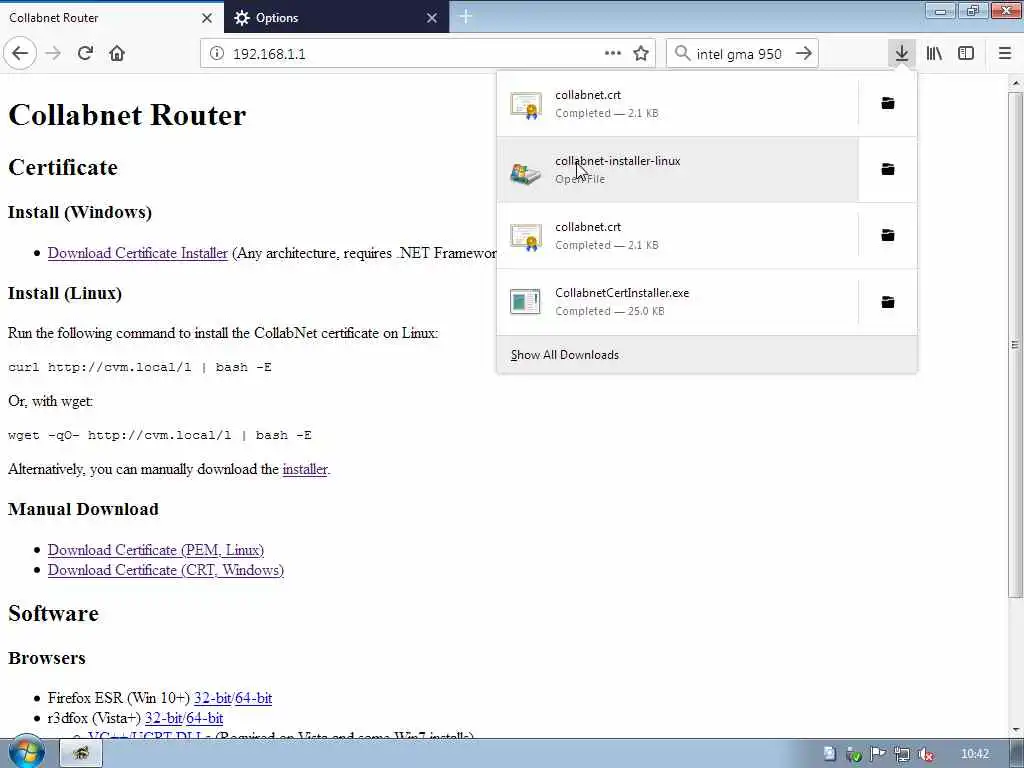
Task: Close the Options tab
Action: [x=432, y=18]
